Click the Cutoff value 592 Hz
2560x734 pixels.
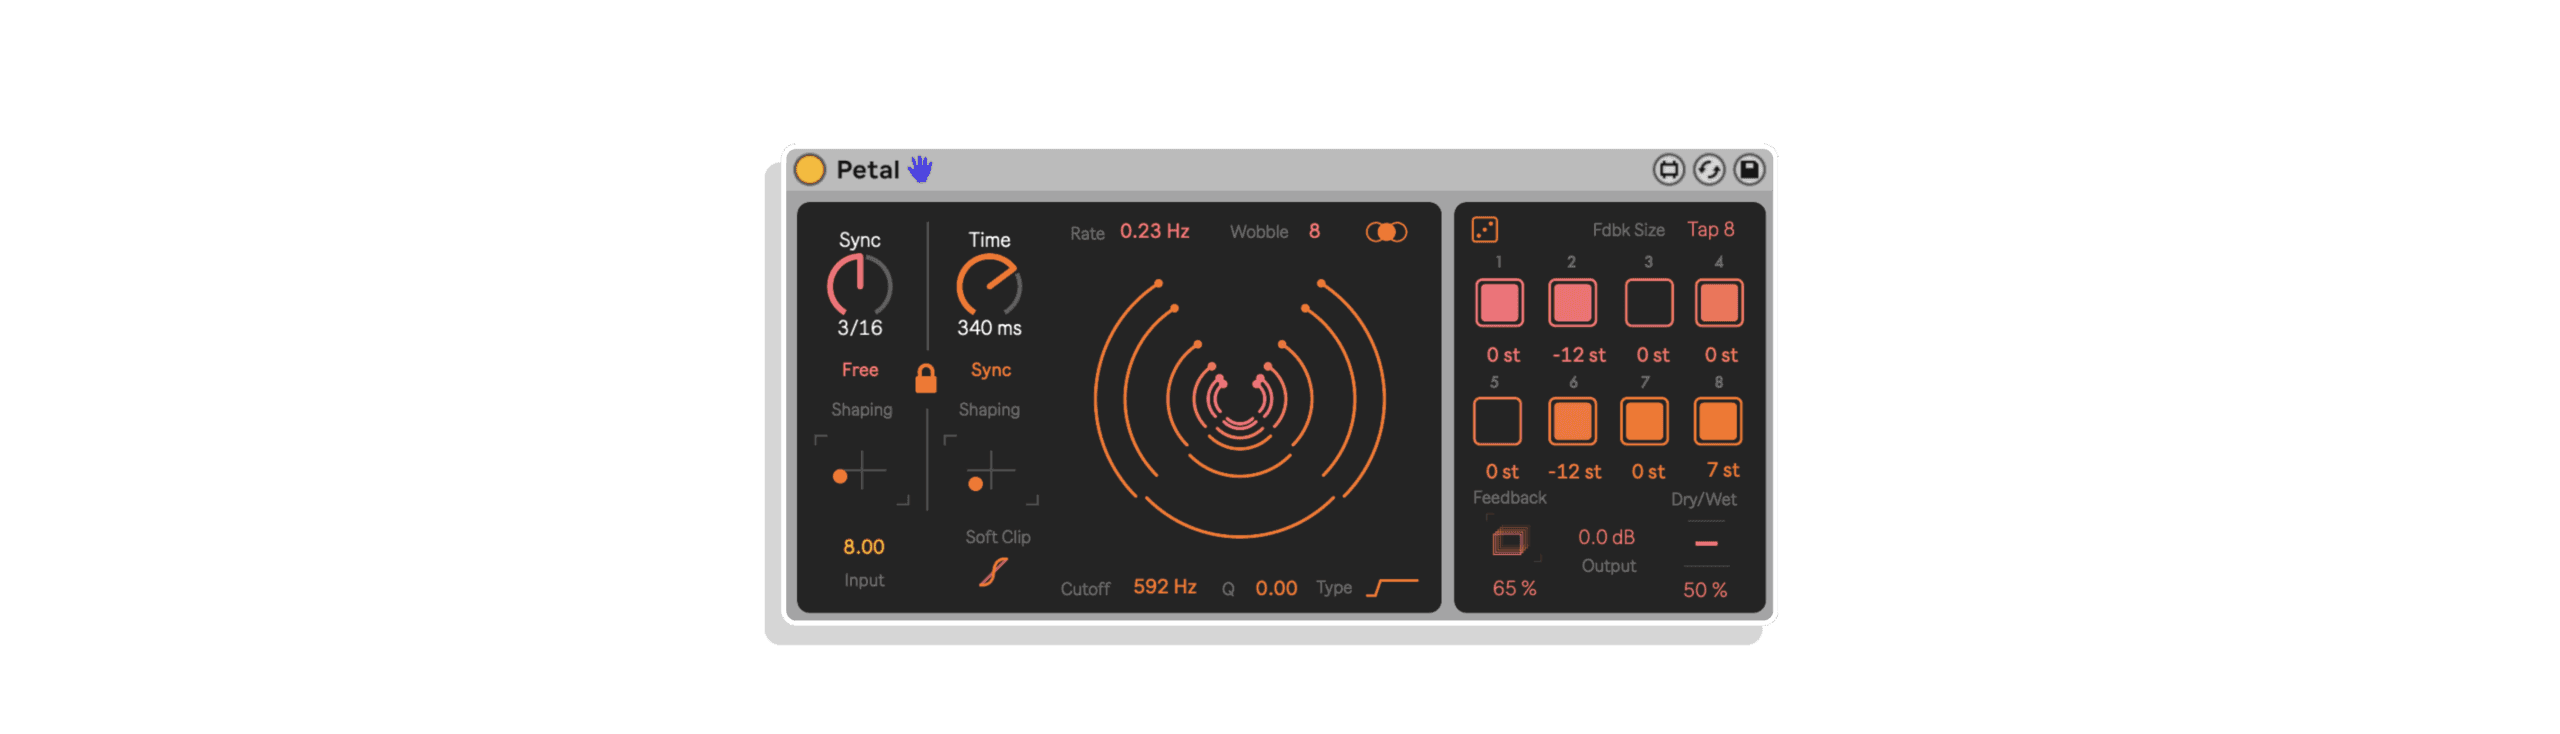pos(1164,587)
